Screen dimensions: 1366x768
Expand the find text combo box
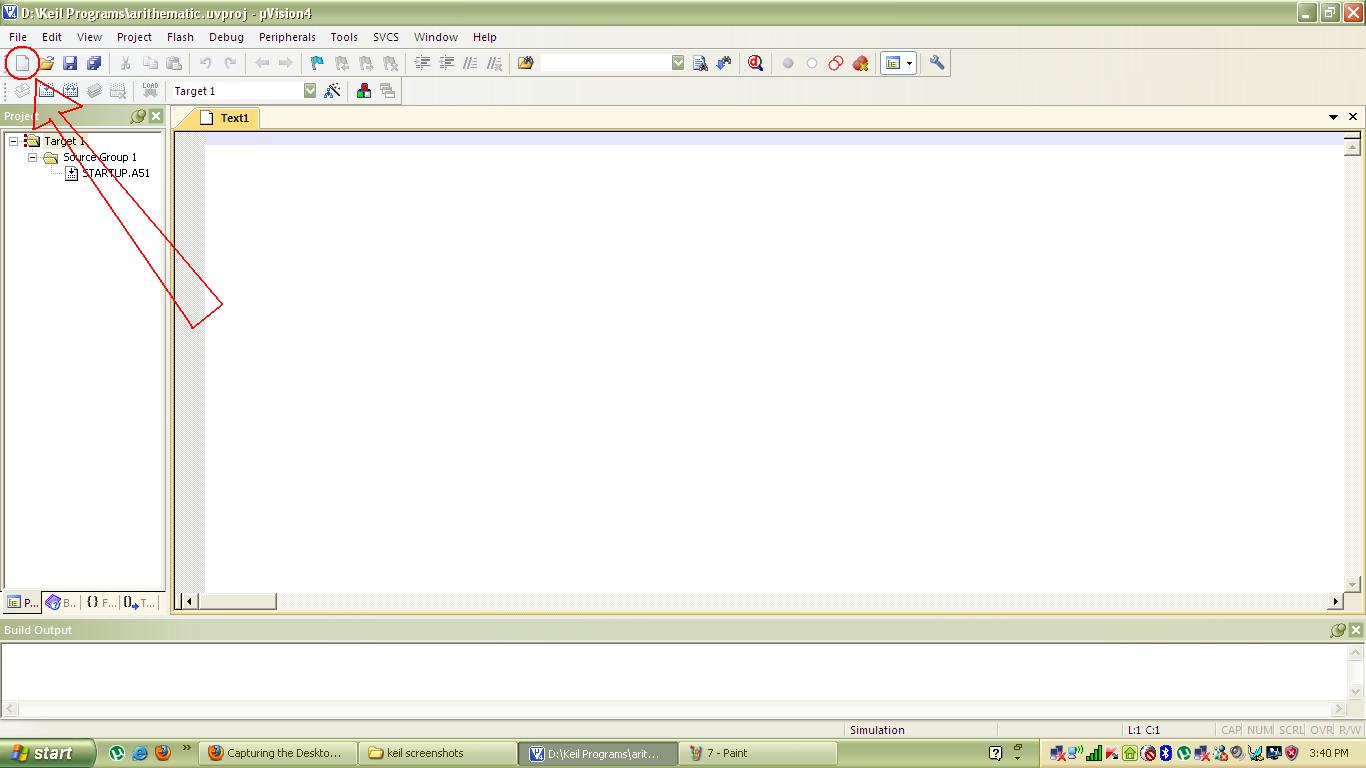pyautogui.click(x=678, y=63)
